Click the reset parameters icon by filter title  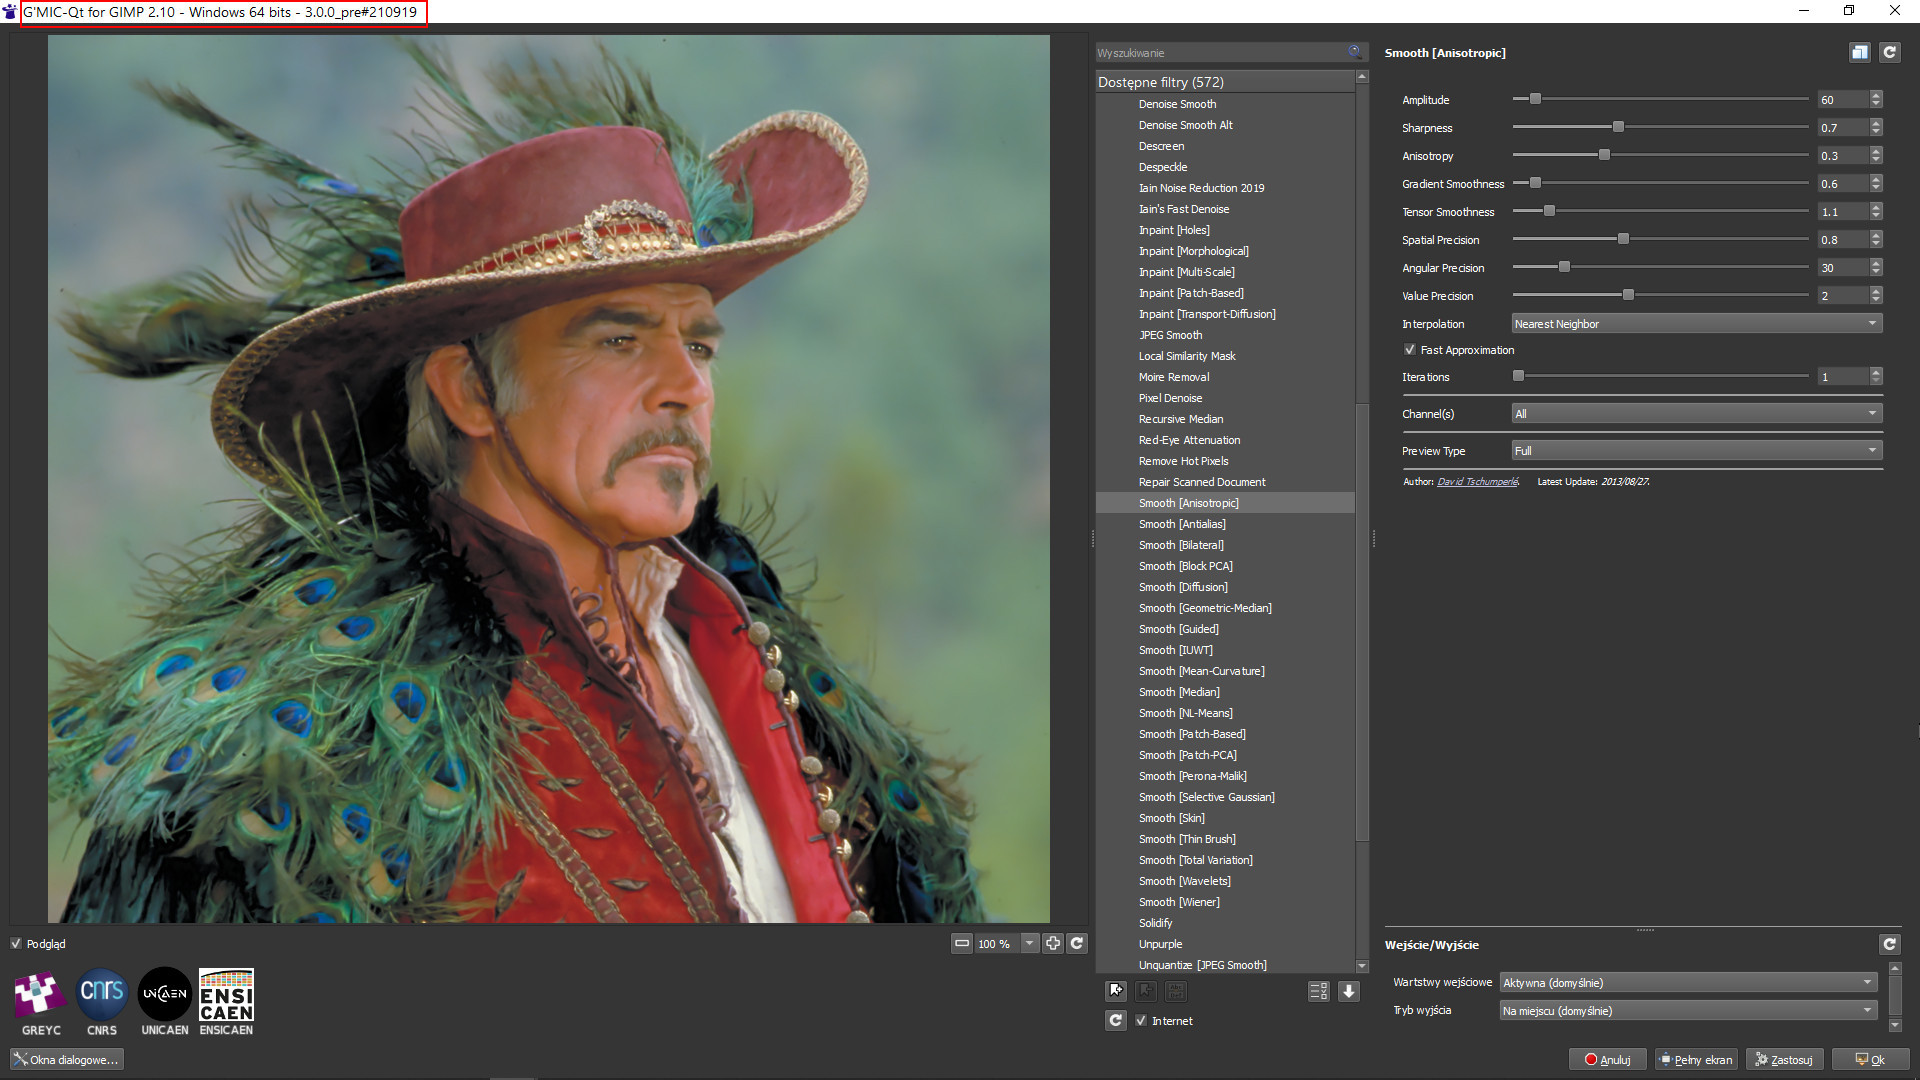coord(1889,53)
